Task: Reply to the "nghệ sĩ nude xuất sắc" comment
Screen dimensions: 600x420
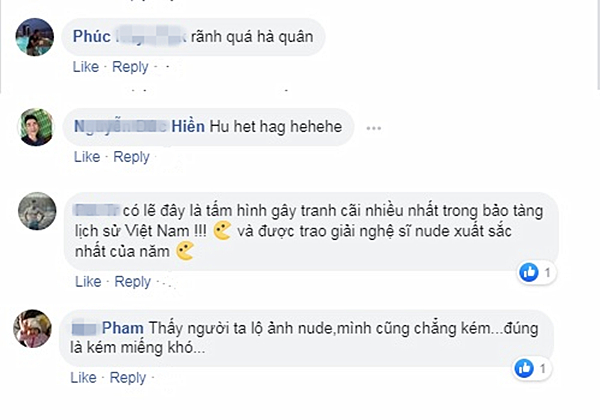Action: click(x=130, y=282)
